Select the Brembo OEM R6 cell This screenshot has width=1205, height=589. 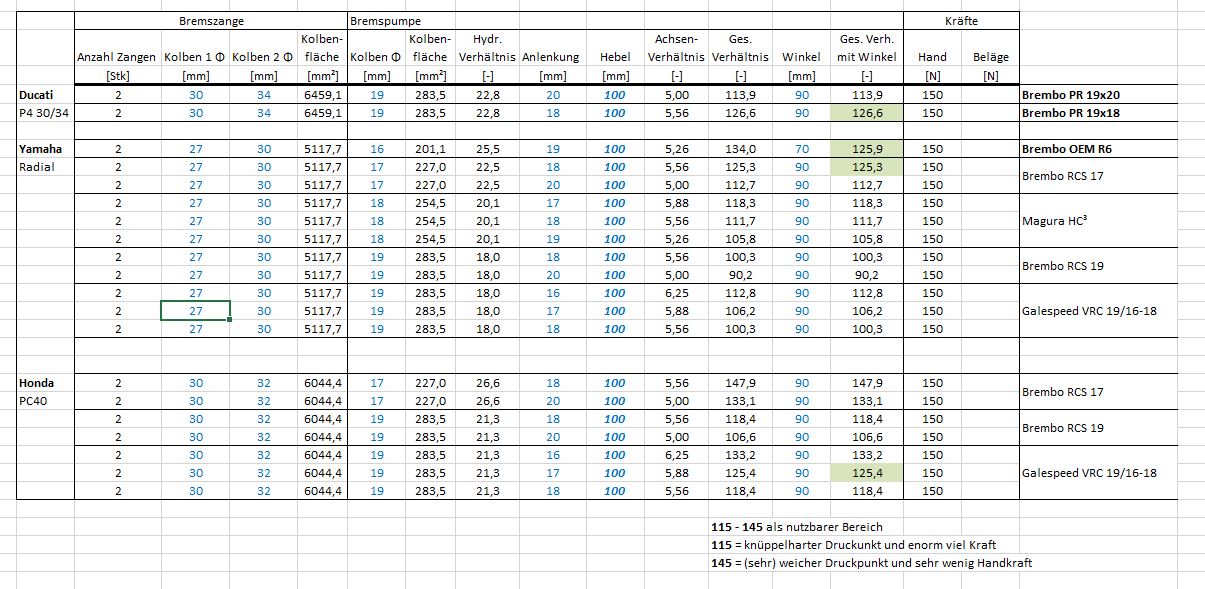coord(1068,149)
